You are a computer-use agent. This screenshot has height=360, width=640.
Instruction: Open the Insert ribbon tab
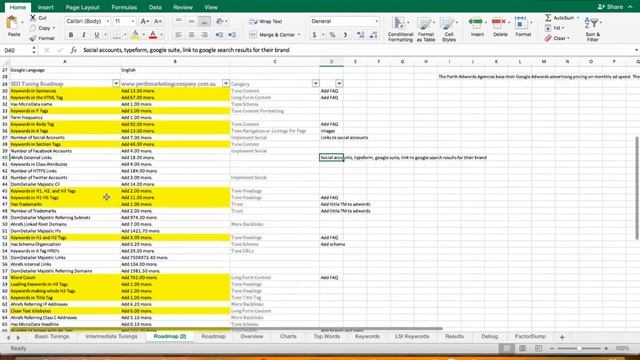click(x=46, y=7)
